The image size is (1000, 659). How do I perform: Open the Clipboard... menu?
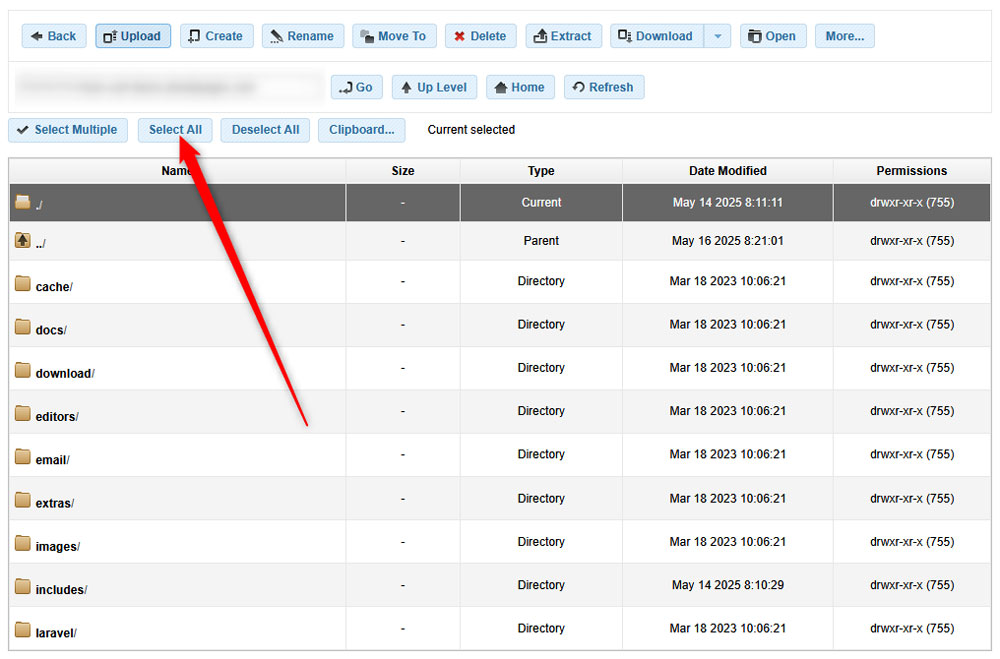(x=361, y=129)
